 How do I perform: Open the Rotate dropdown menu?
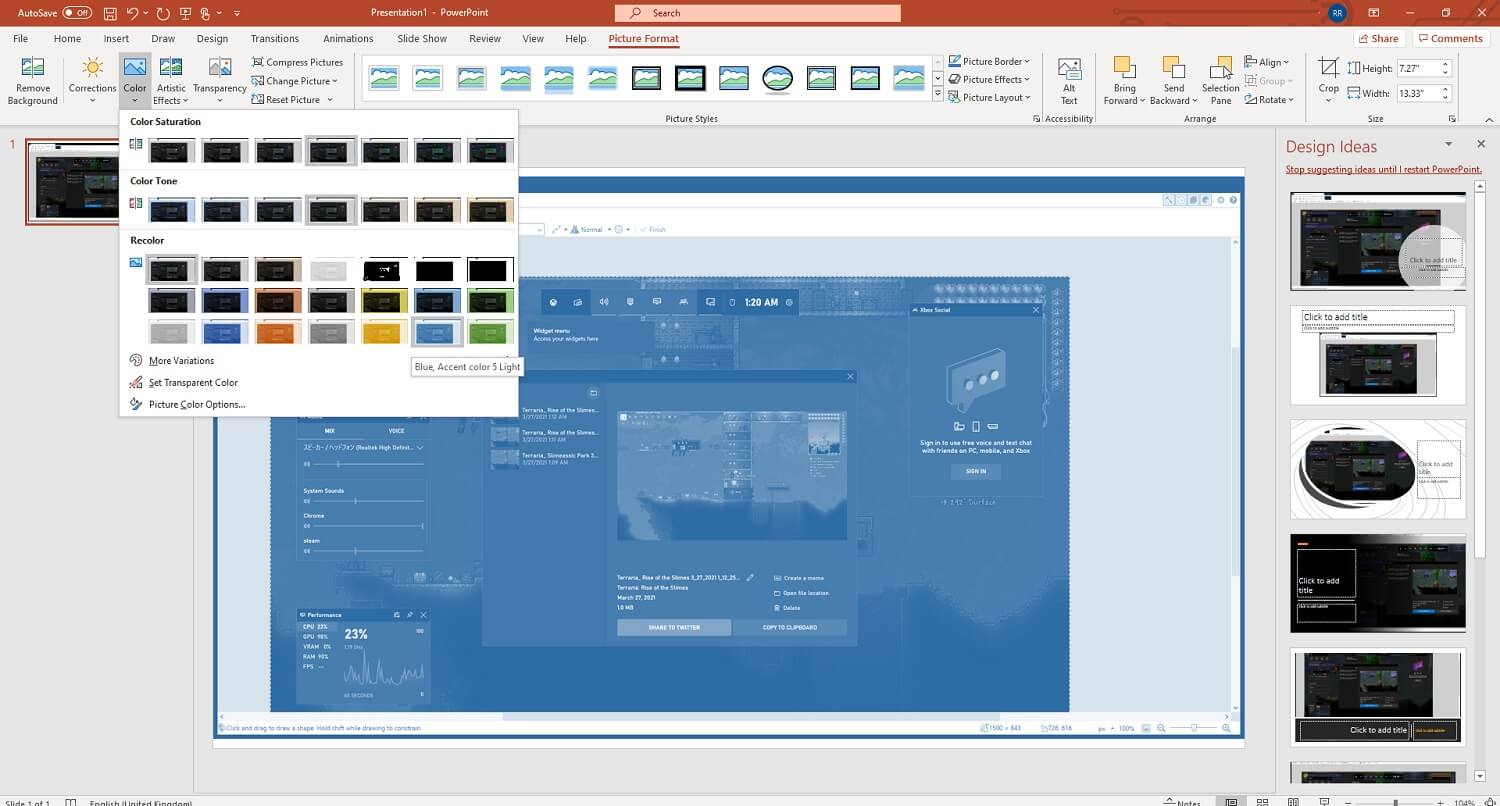[x=1269, y=99]
